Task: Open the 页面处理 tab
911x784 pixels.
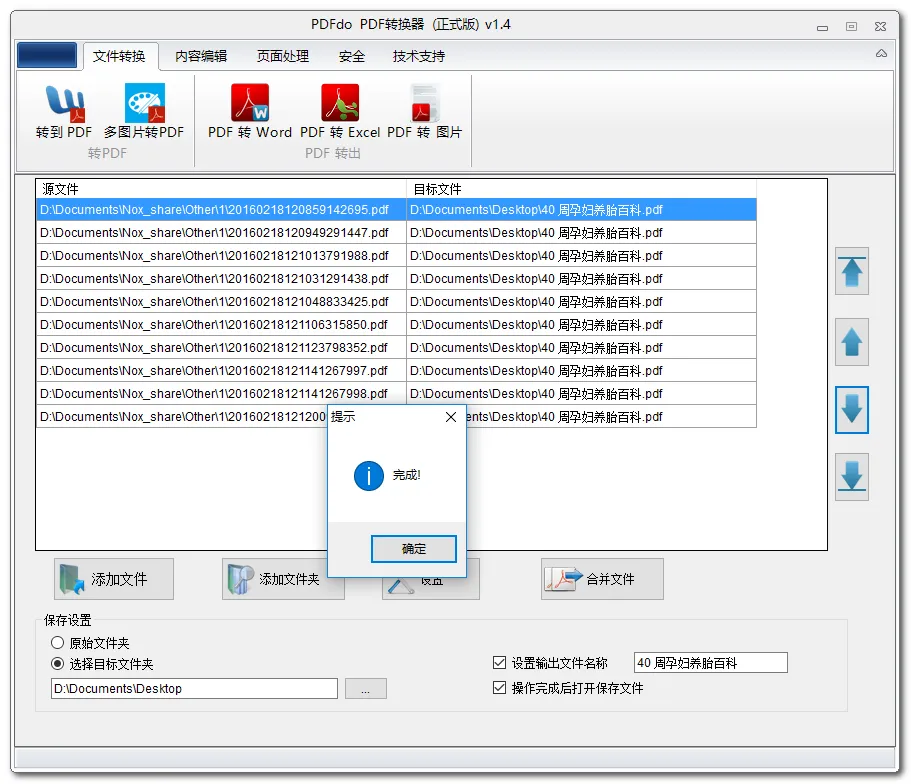Action: click(283, 57)
